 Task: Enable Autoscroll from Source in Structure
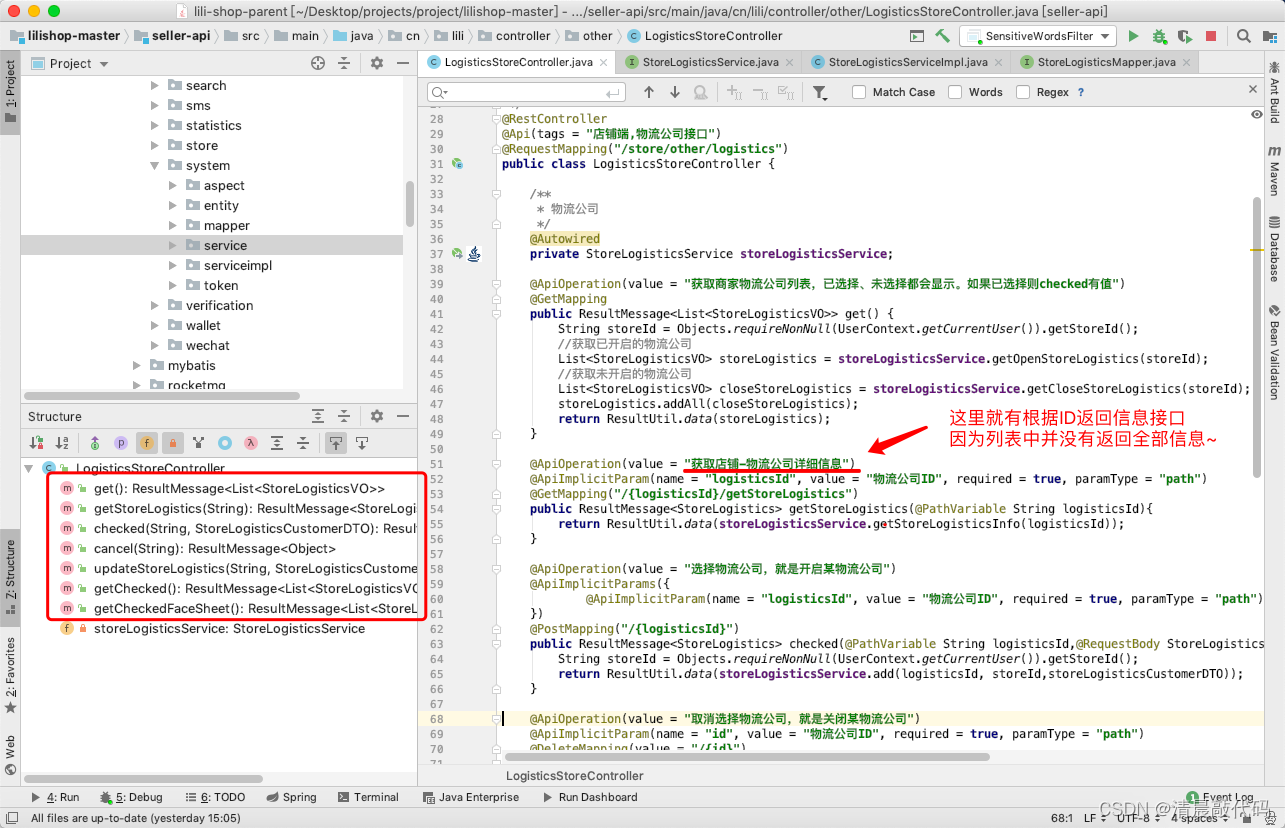pyautogui.click(x=362, y=442)
